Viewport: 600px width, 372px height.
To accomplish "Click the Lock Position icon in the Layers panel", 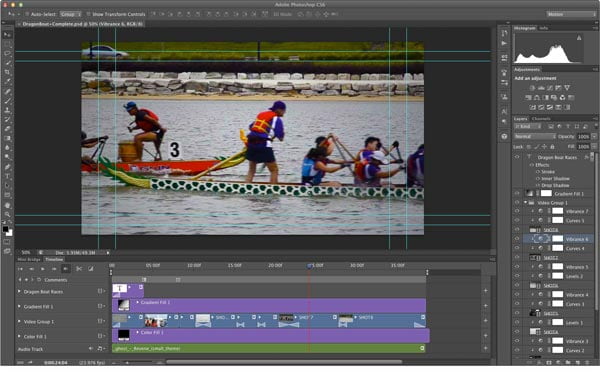I will (544, 147).
